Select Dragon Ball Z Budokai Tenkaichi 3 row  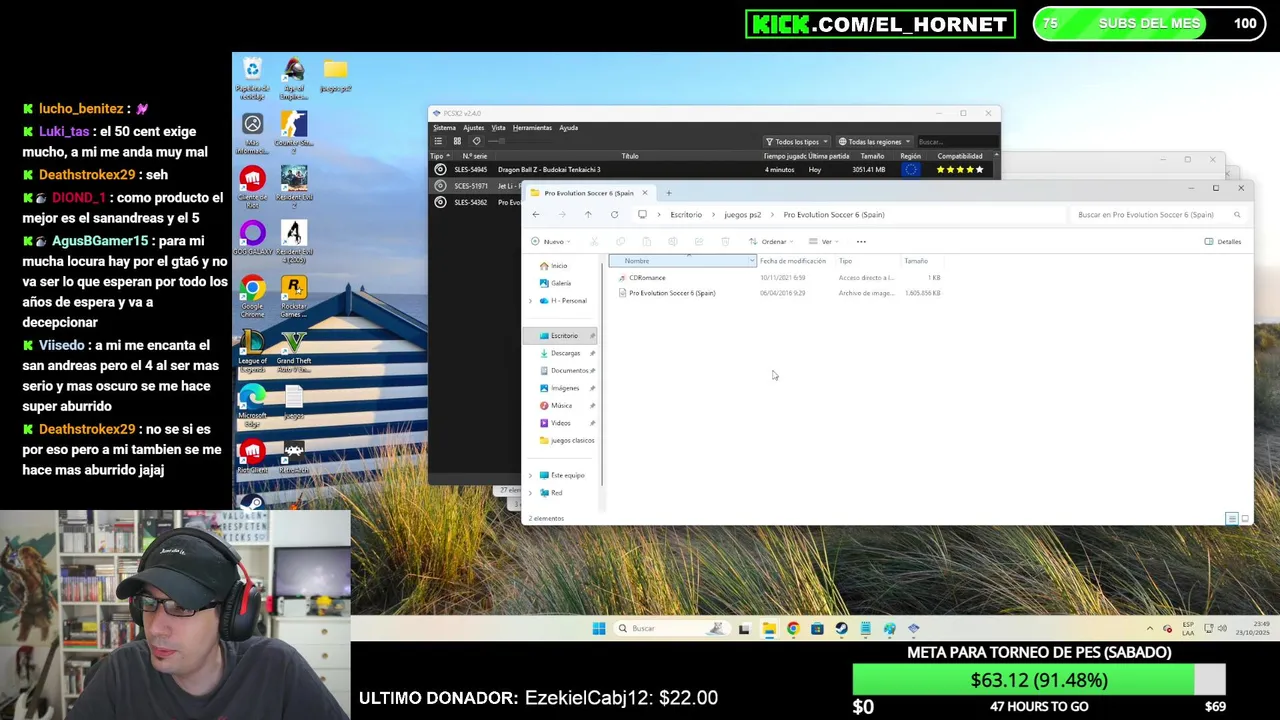point(714,169)
